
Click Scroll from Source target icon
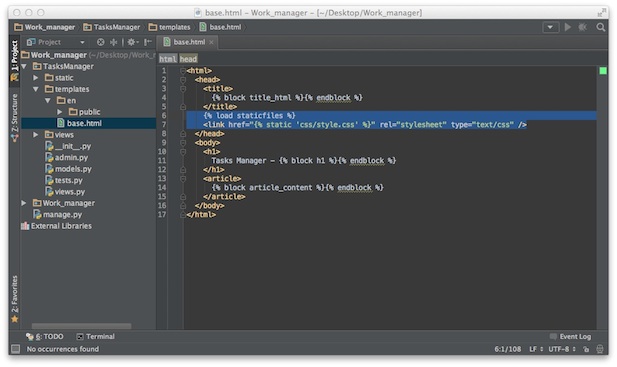(x=101, y=42)
